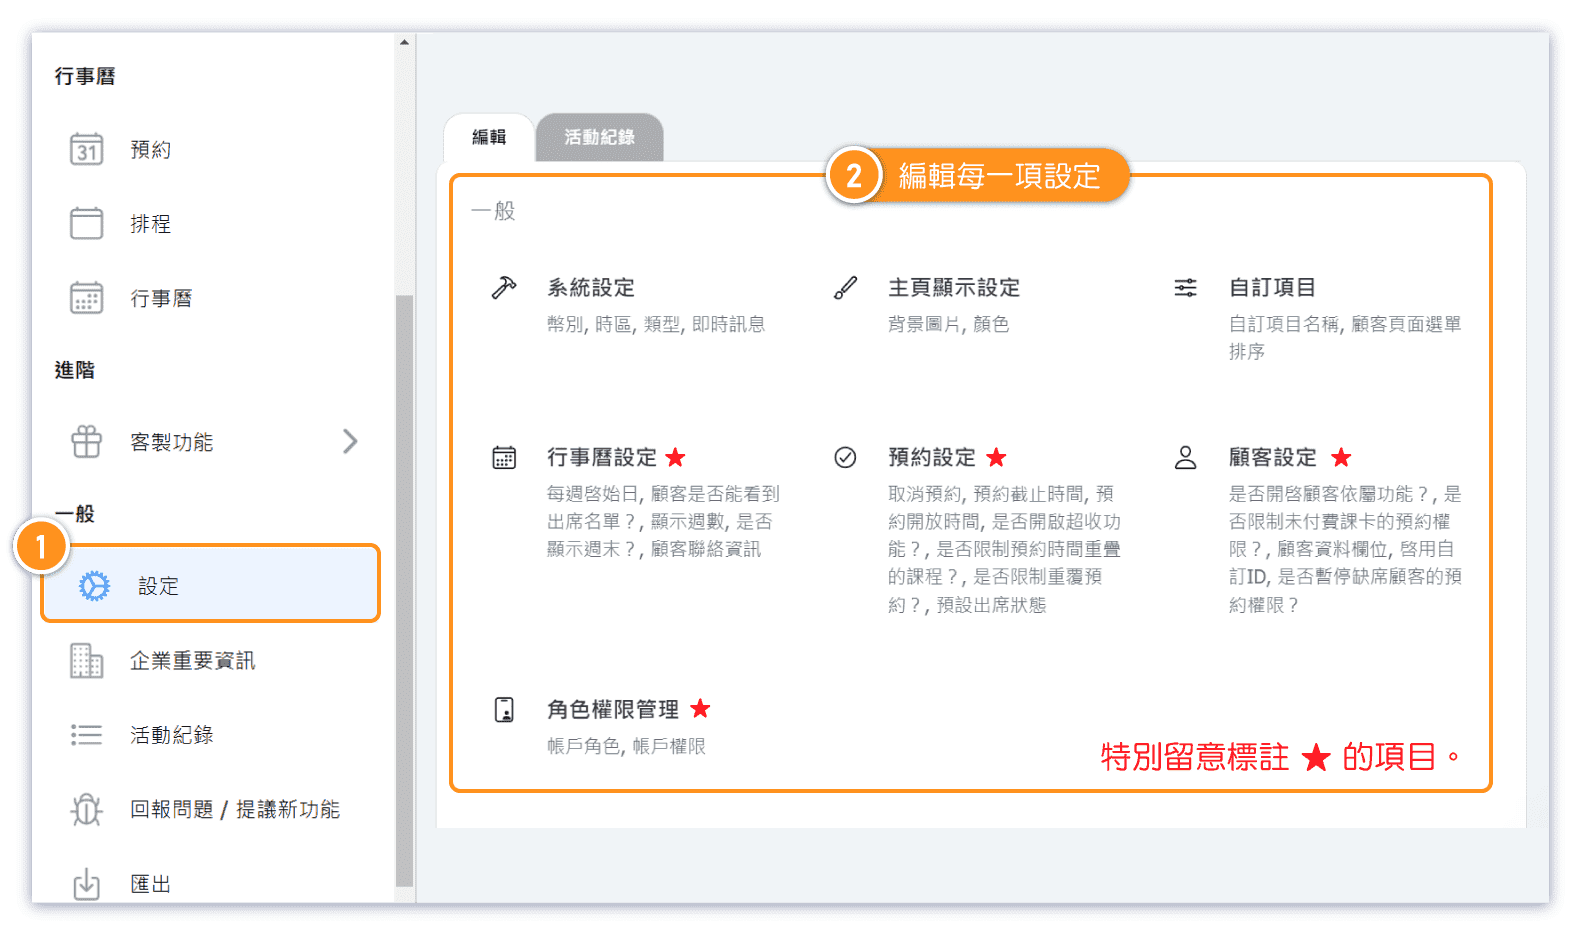The width and height of the screenshot is (1574, 926).
Task: Expand the 客製功能 chevron arrow
Action: (349, 442)
